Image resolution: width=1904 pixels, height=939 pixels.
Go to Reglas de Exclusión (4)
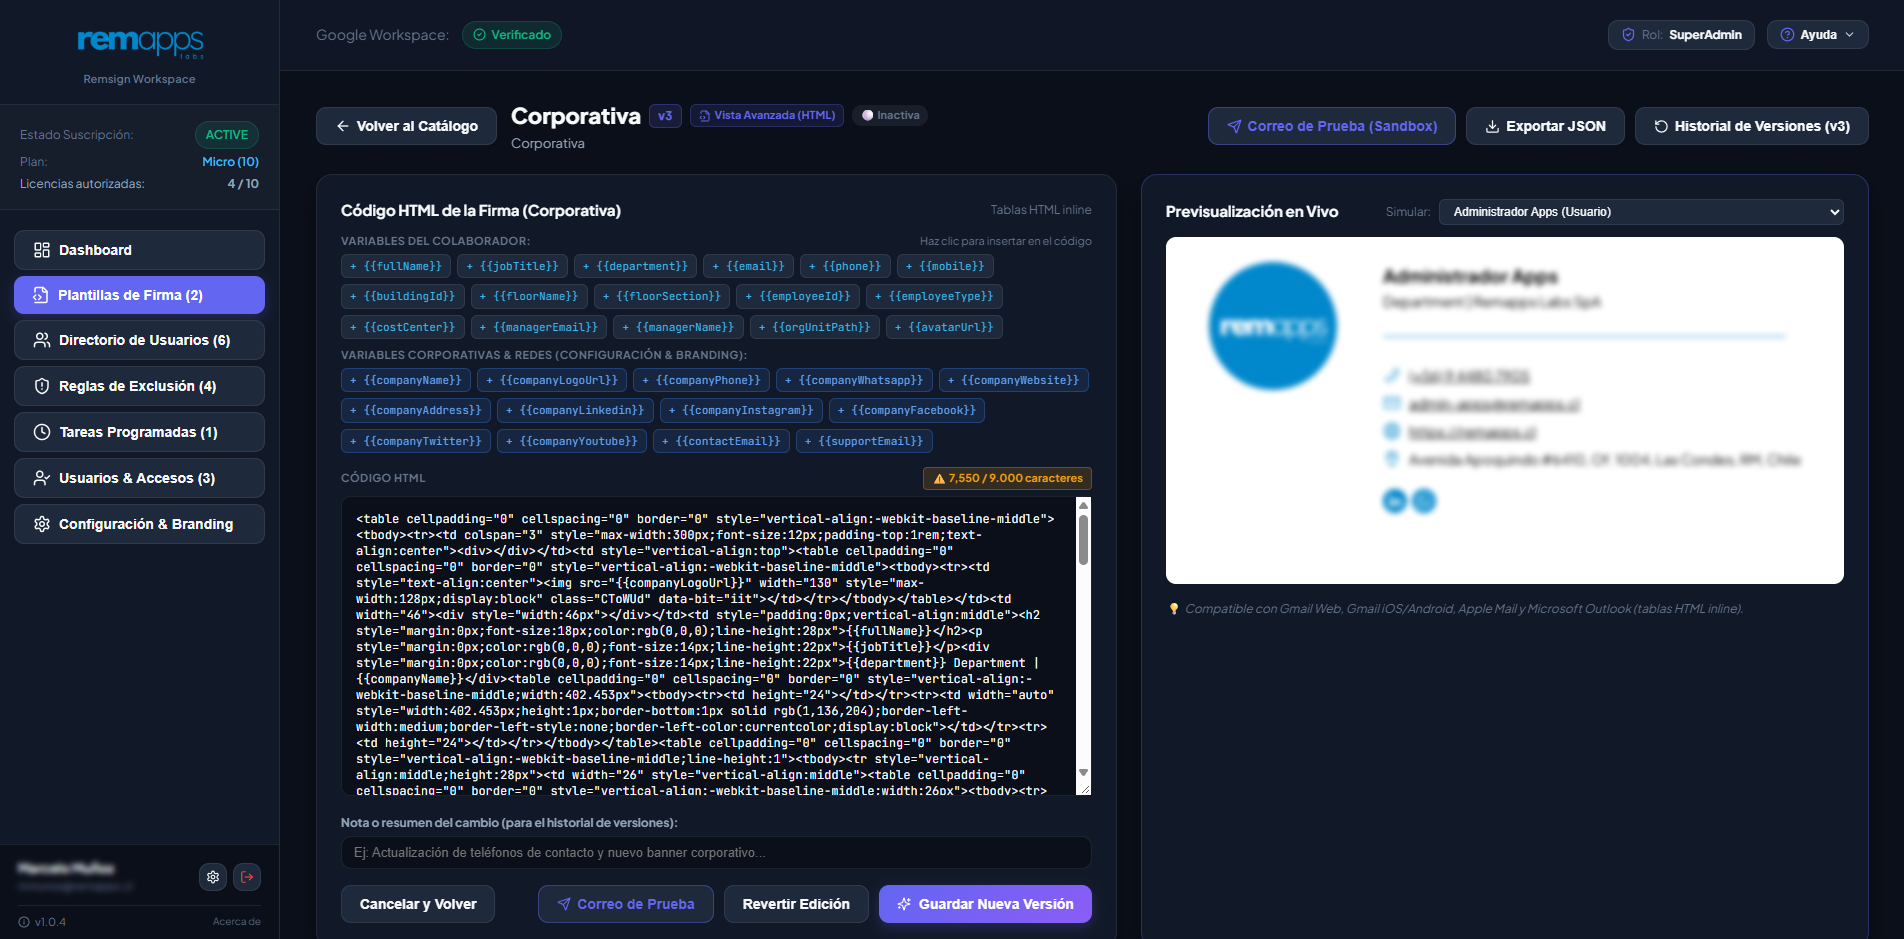(x=139, y=386)
